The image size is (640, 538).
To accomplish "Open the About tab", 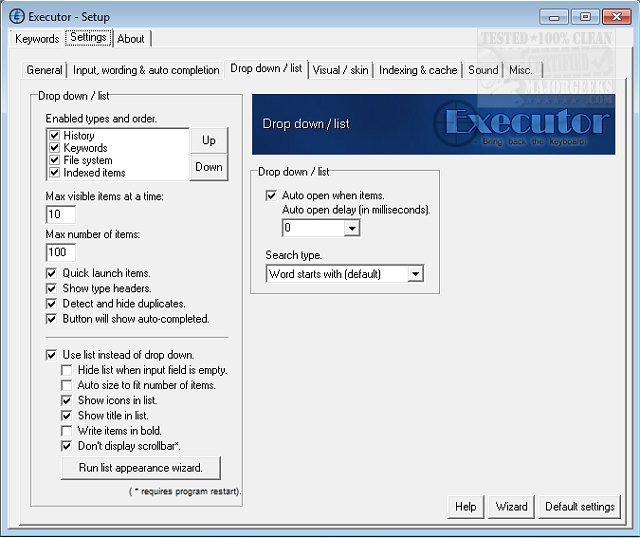I will tap(131, 39).
